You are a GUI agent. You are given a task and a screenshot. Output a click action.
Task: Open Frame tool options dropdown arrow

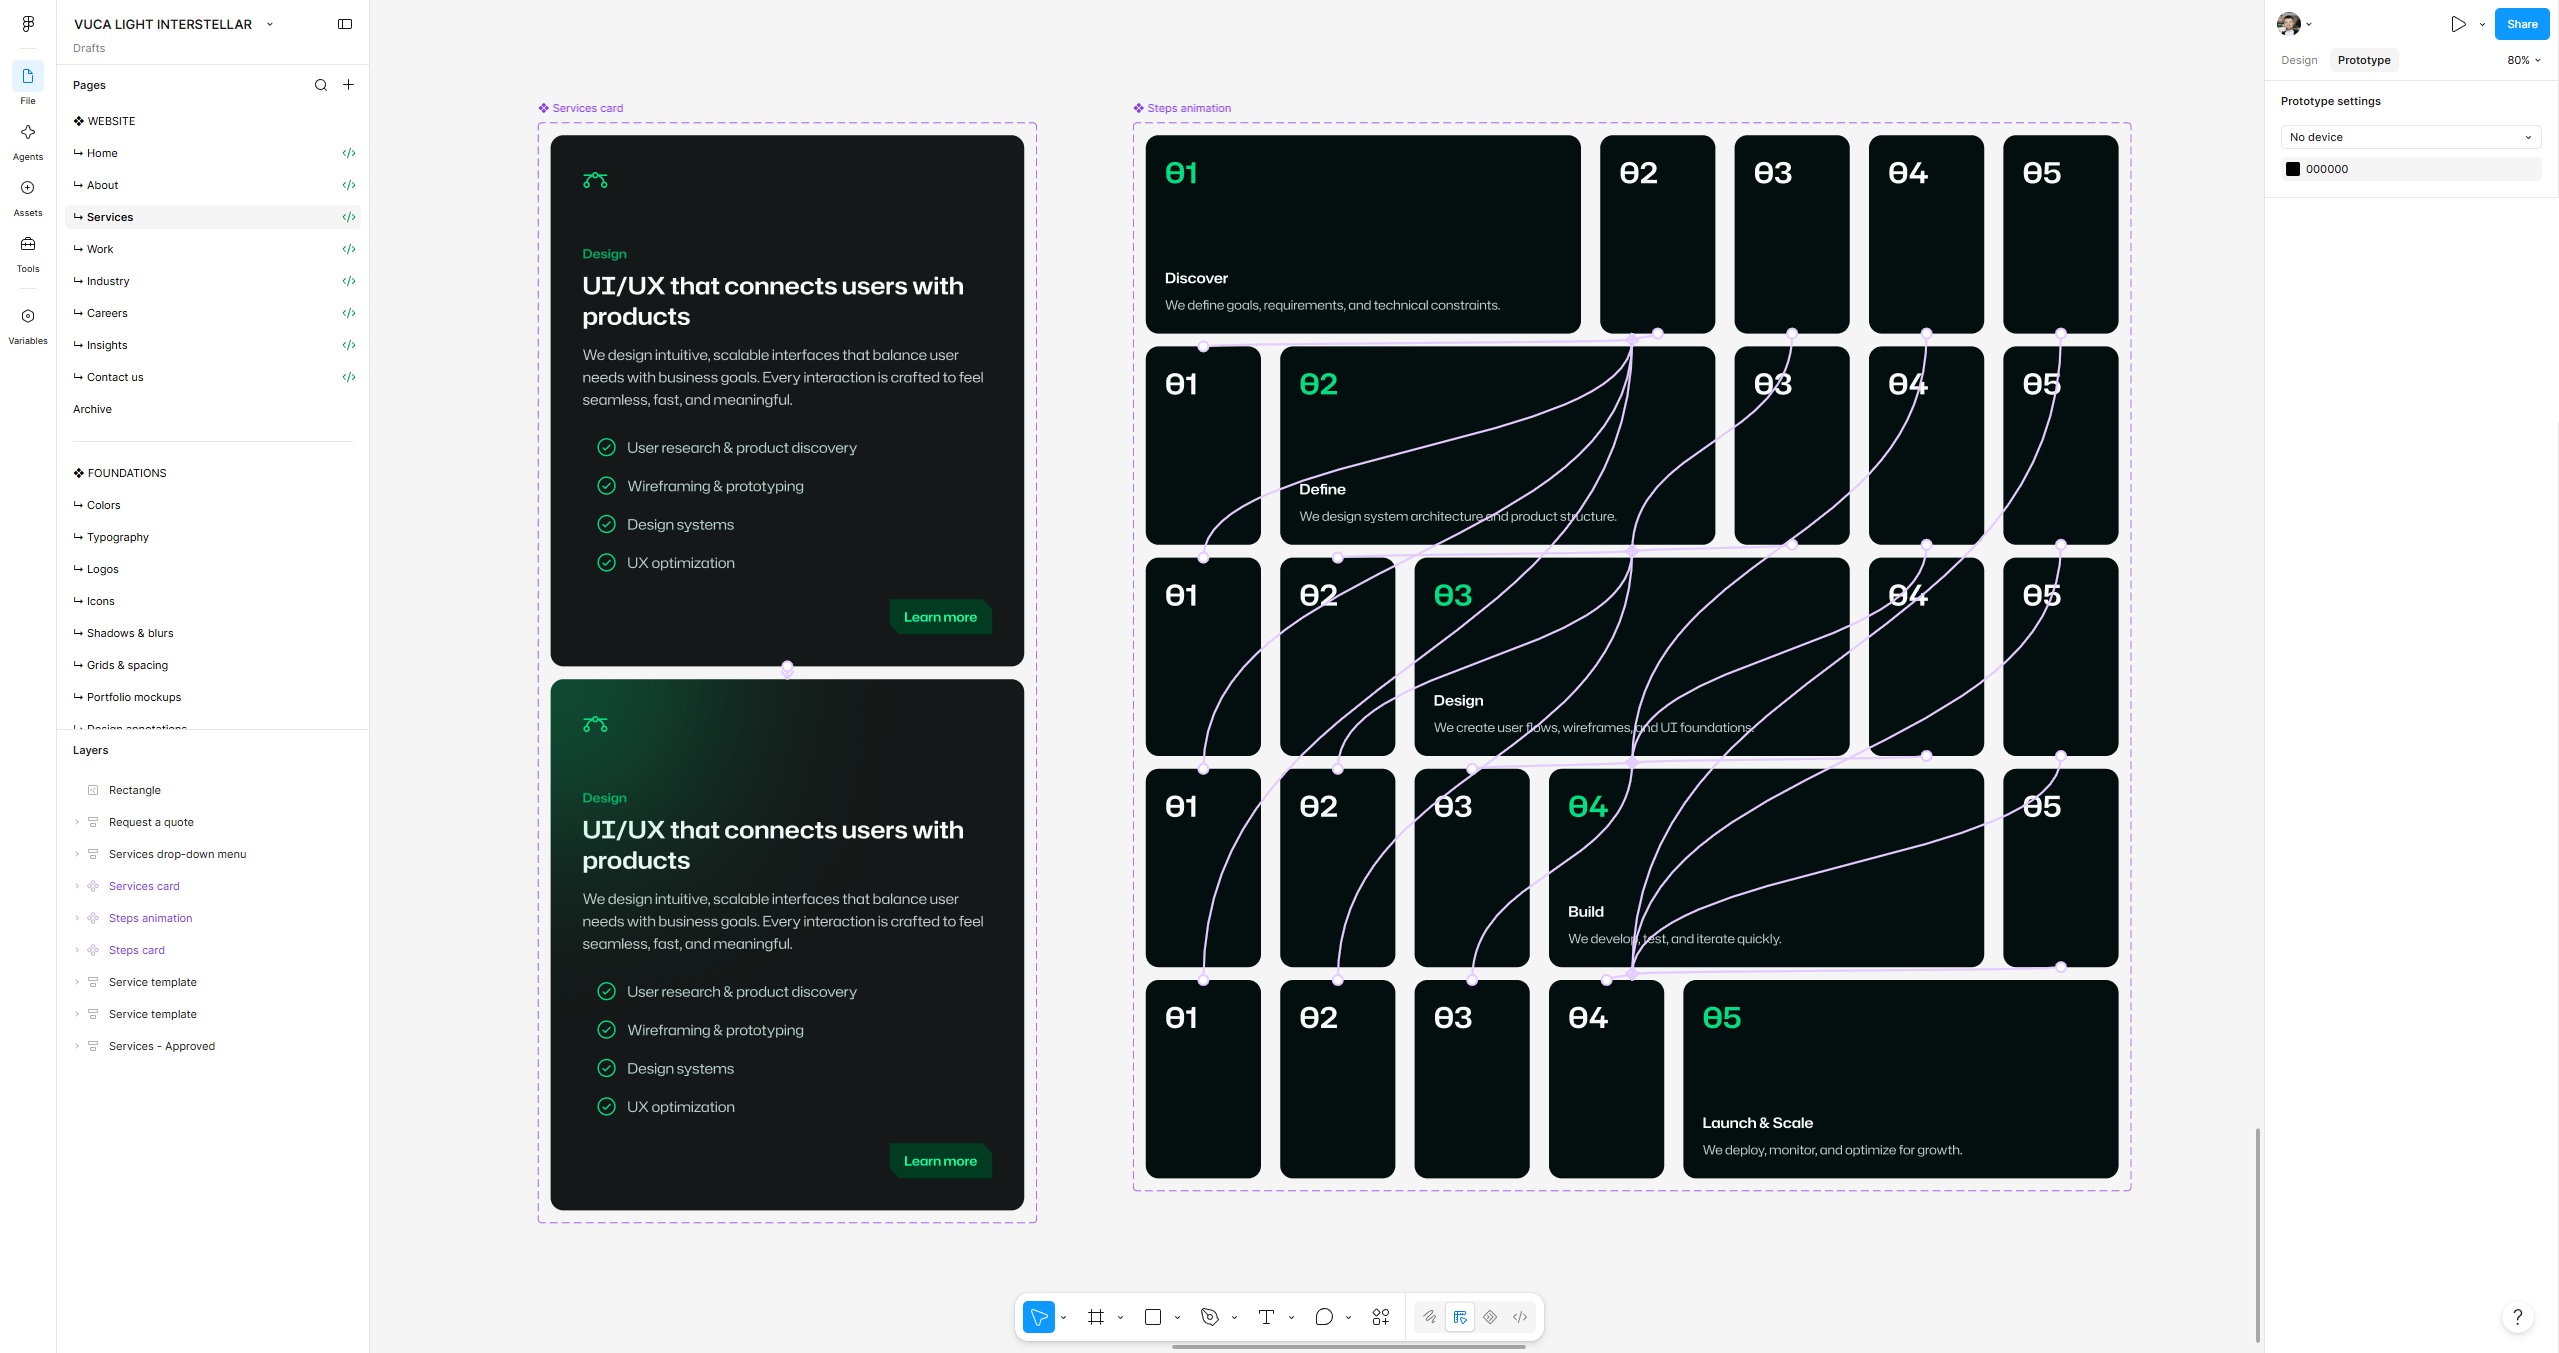(x=1120, y=1317)
